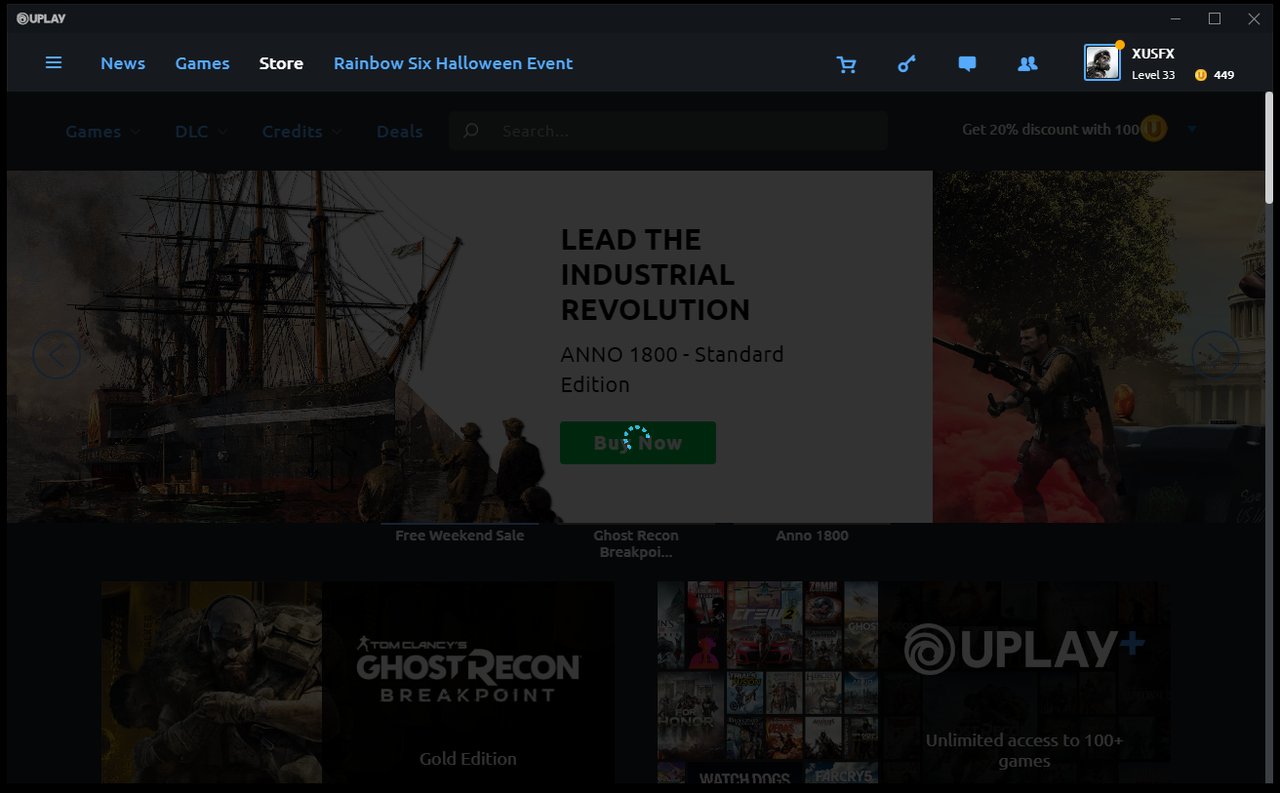Open the friends list icon

pos(1027,64)
